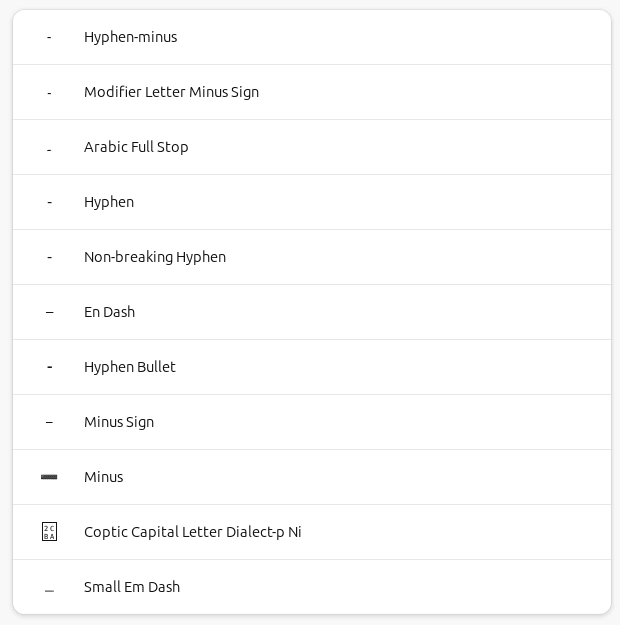Click the thick Minus glyph icon
This screenshot has width=620, height=625.
49,477
